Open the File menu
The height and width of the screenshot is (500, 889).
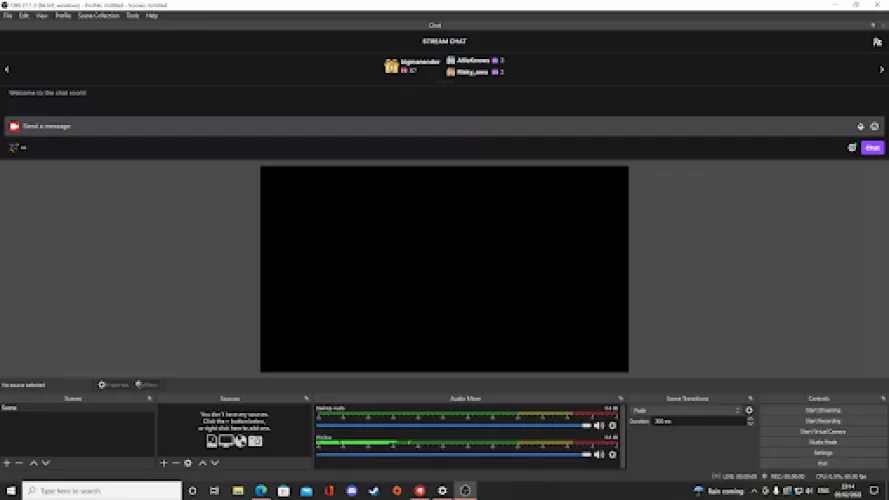[7, 16]
